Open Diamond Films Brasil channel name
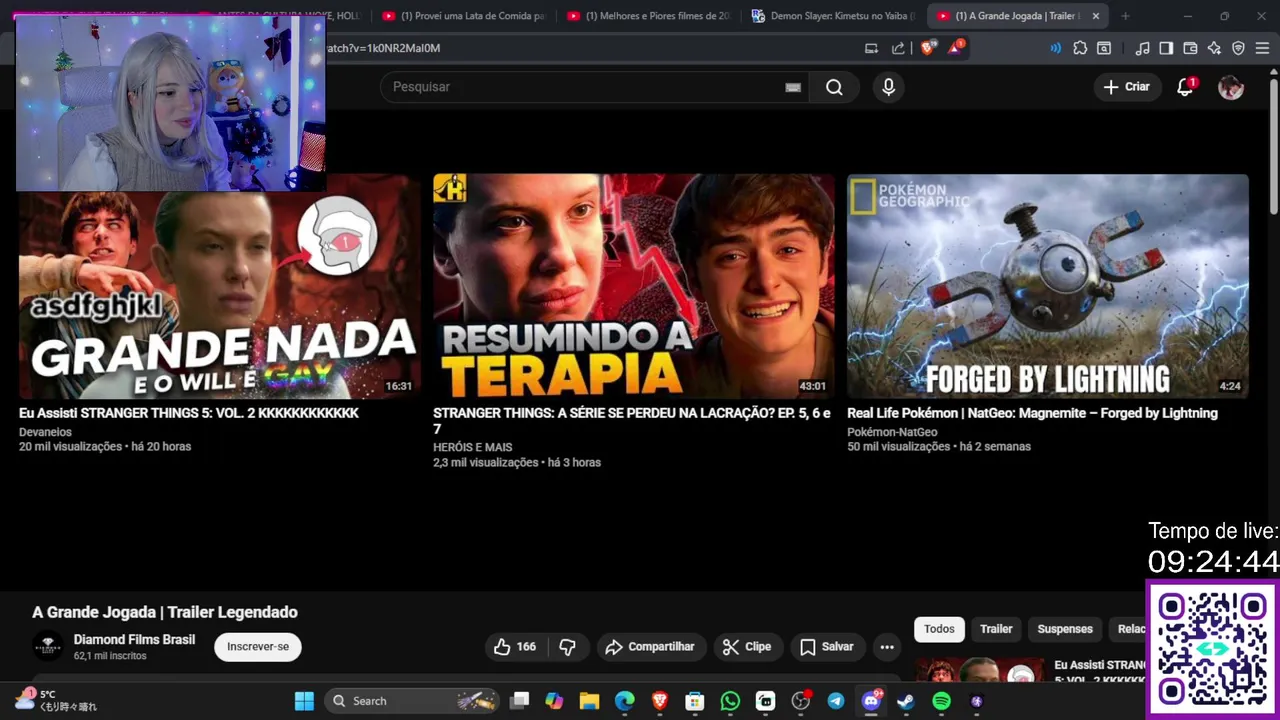The image size is (1280, 720). (x=134, y=640)
